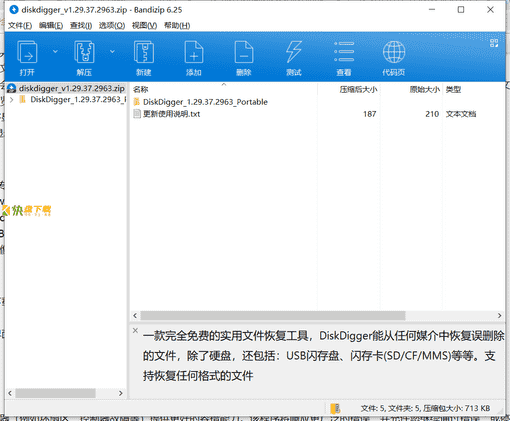Click the zip archive icon in tree root
The height and width of the screenshot is (421, 510).
coord(12,88)
